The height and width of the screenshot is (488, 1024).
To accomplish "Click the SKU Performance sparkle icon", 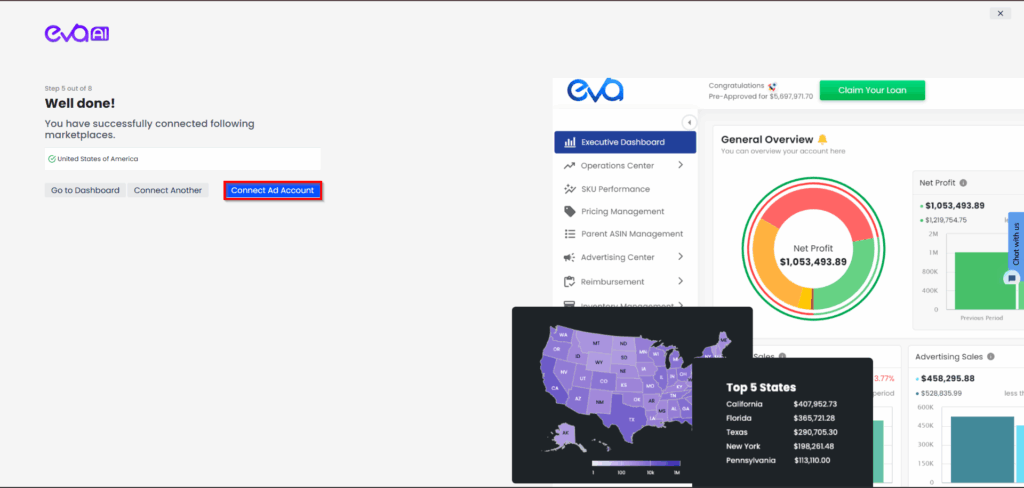I will (569, 189).
